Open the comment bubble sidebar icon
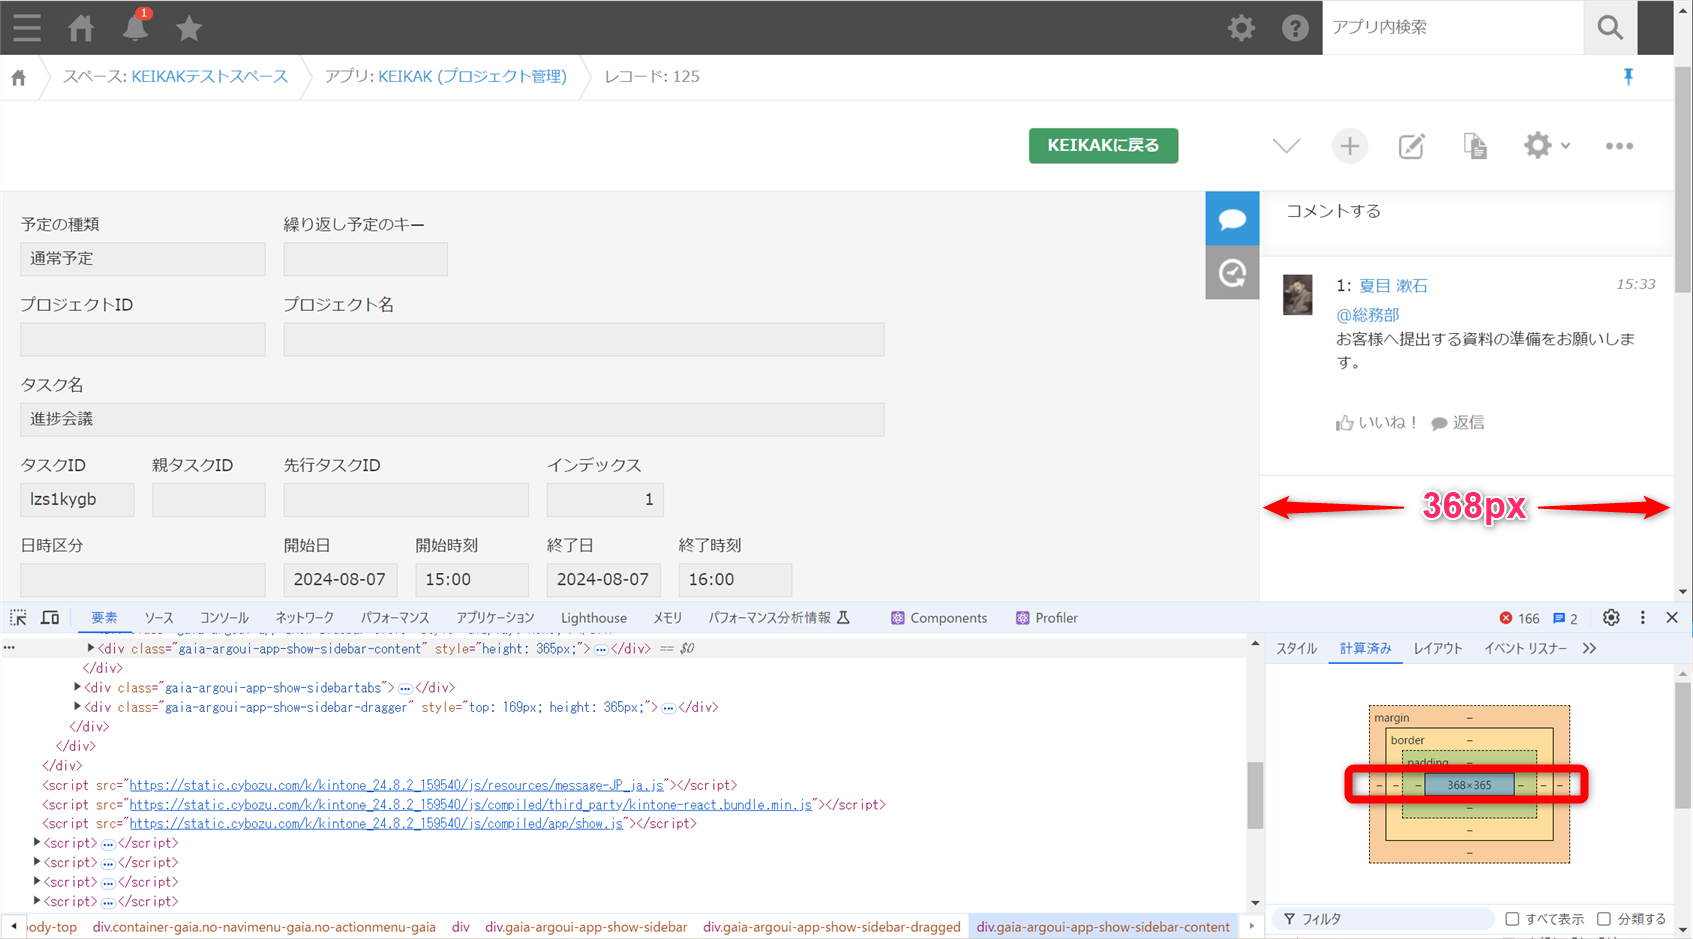 [1232, 218]
